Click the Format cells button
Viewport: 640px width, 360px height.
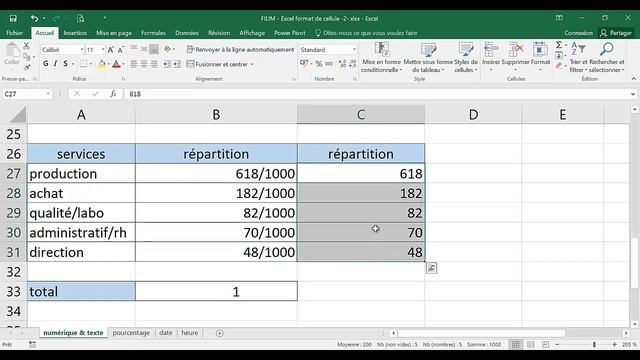click(x=540, y=57)
